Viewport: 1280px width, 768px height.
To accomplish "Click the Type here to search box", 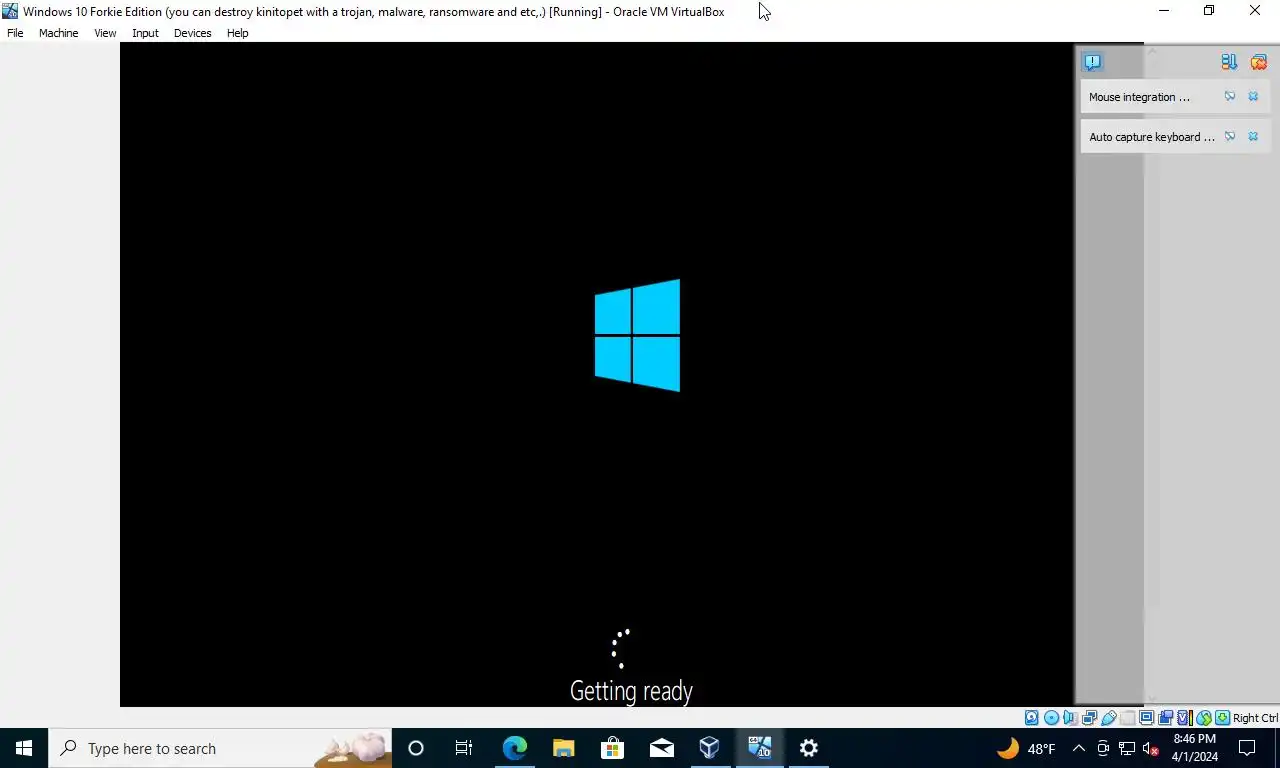I will coord(220,748).
